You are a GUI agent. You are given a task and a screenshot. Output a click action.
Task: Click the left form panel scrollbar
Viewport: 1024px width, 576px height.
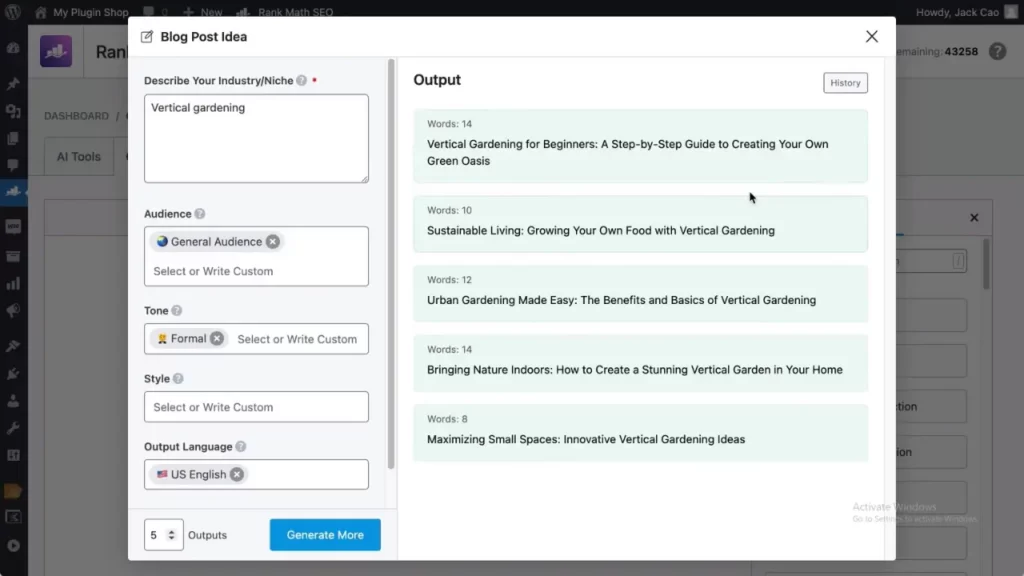click(391, 264)
